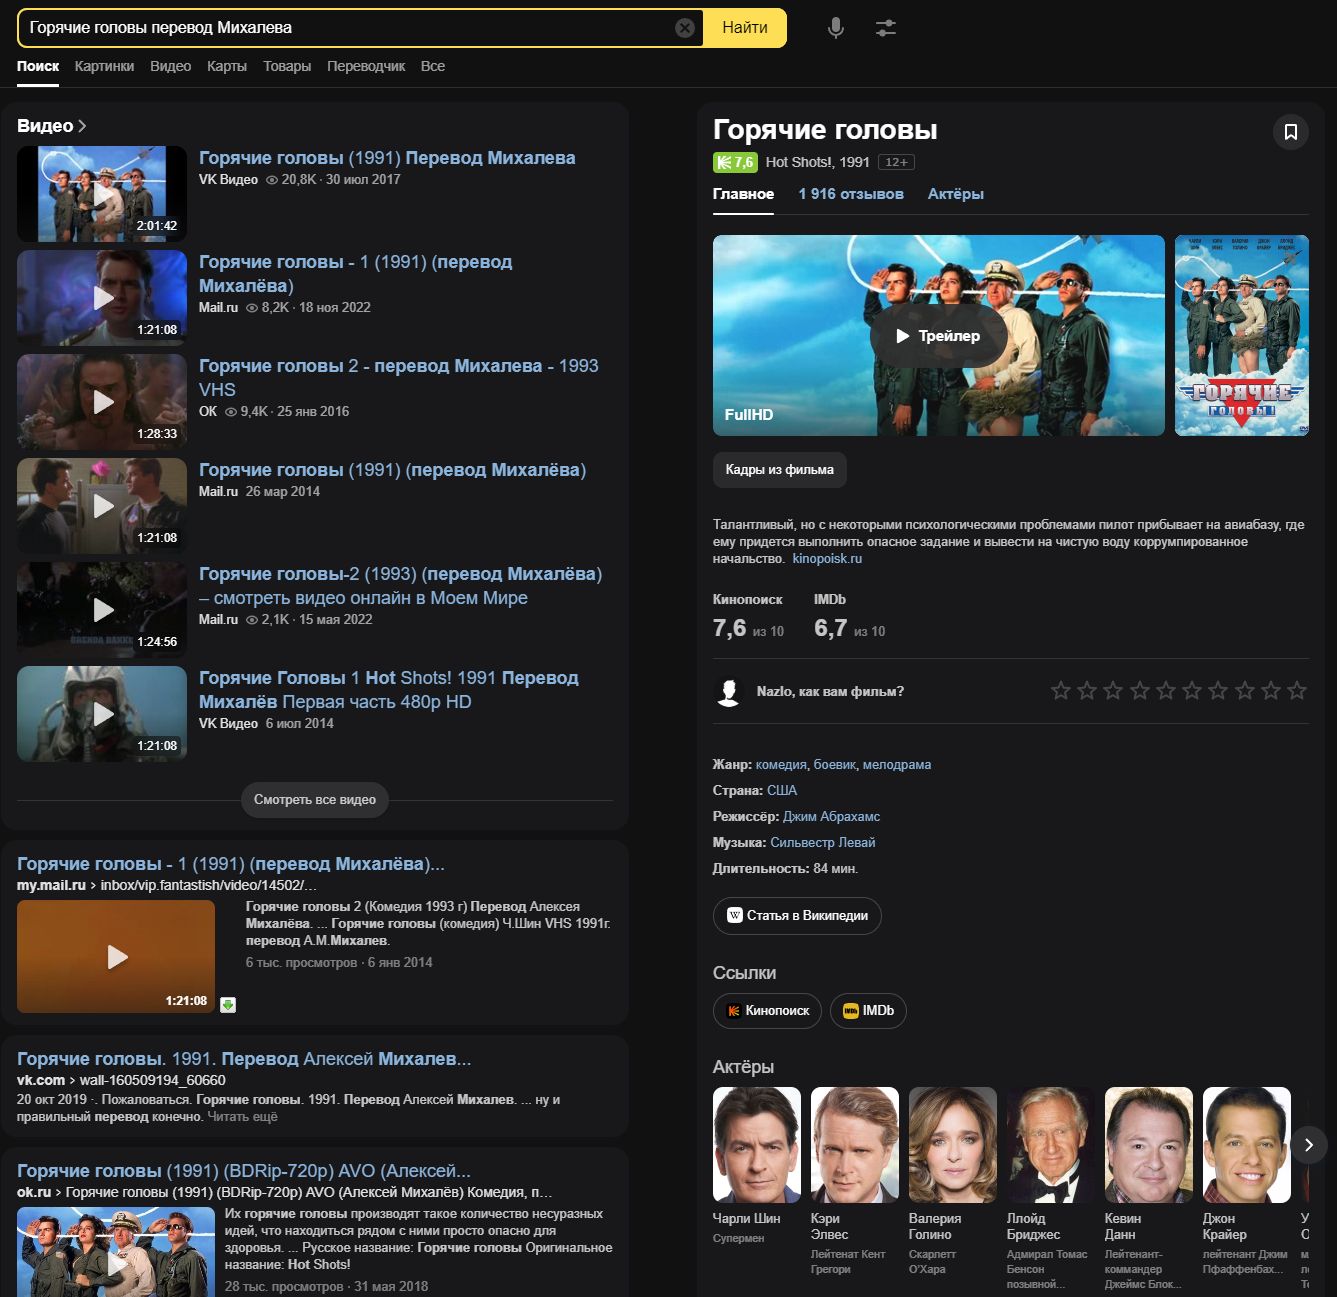Open the 1 916 отзывов tab

(851, 194)
